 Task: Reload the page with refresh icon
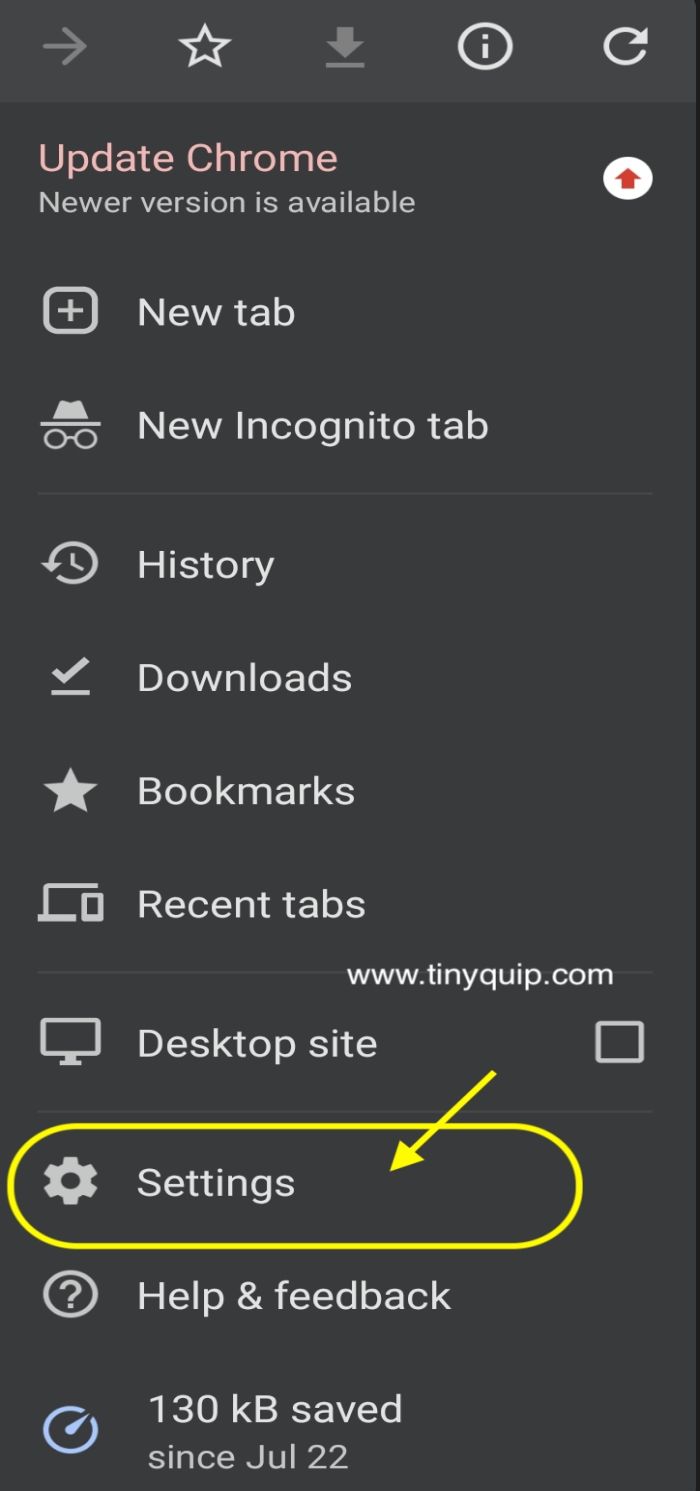point(626,47)
